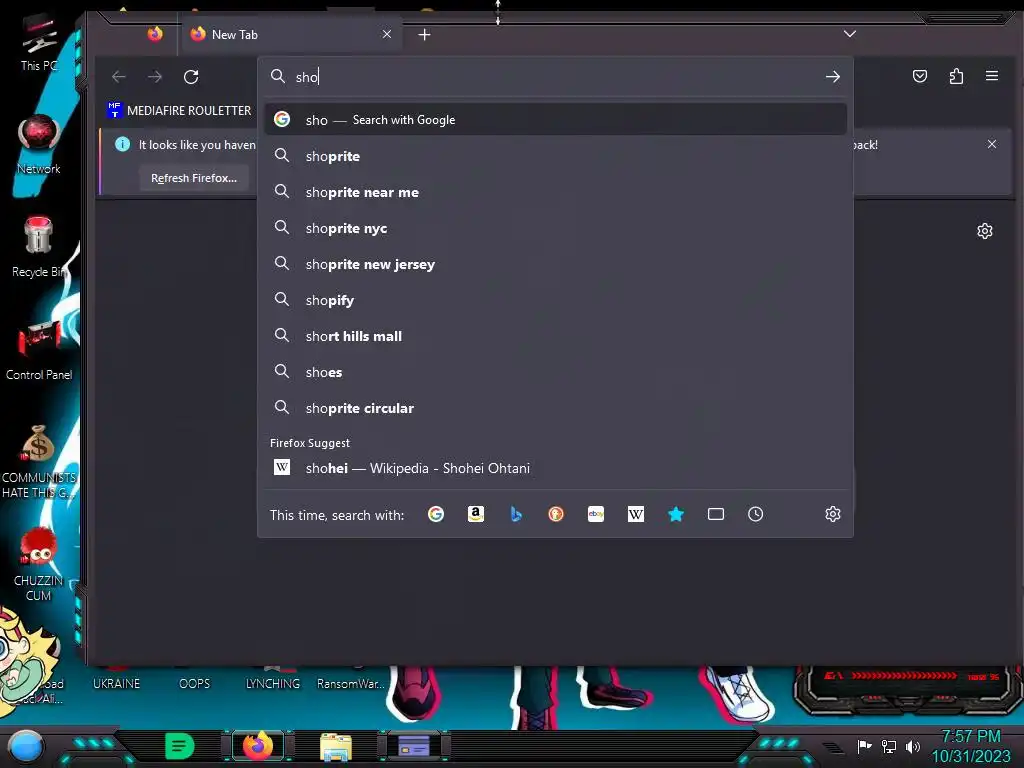Open the Pocket save icon
The height and width of the screenshot is (768, 1024).
coord(920,76)
